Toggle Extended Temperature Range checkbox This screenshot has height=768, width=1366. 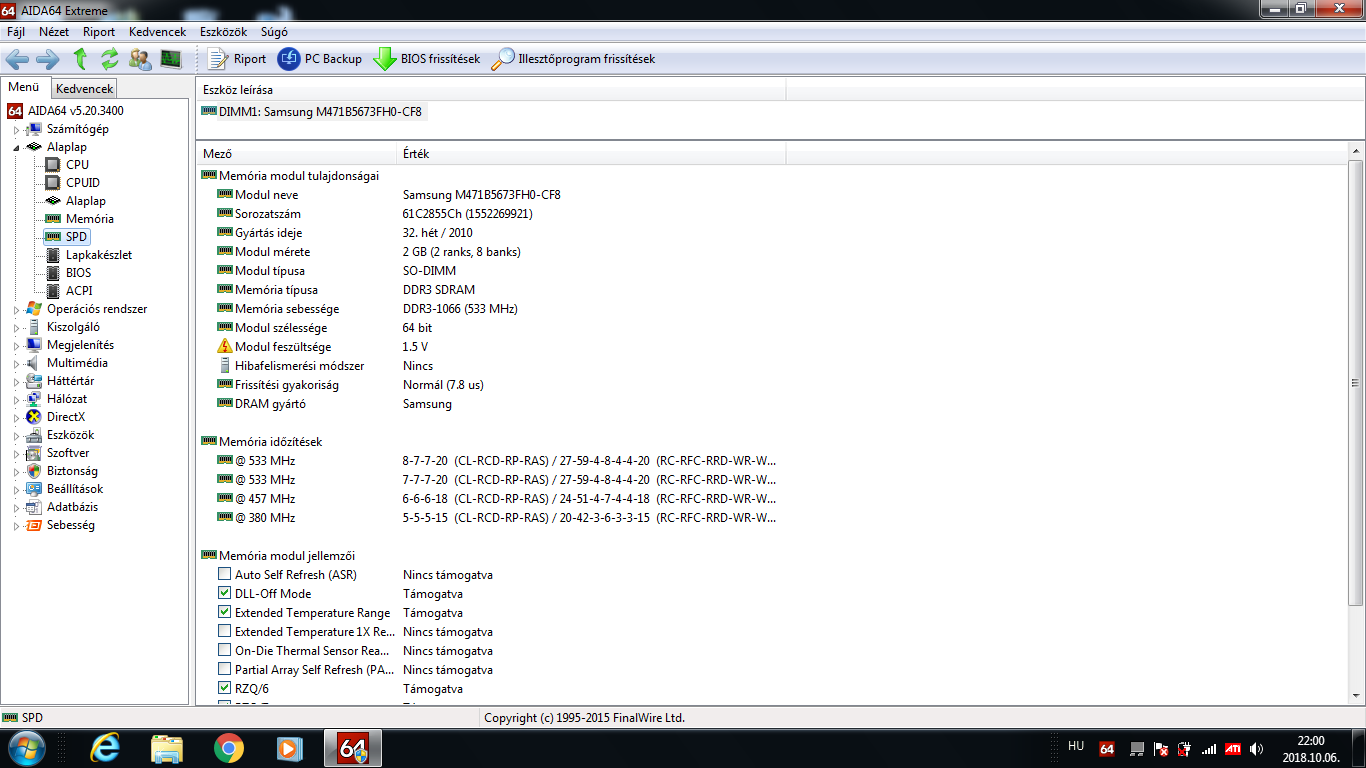224,613
